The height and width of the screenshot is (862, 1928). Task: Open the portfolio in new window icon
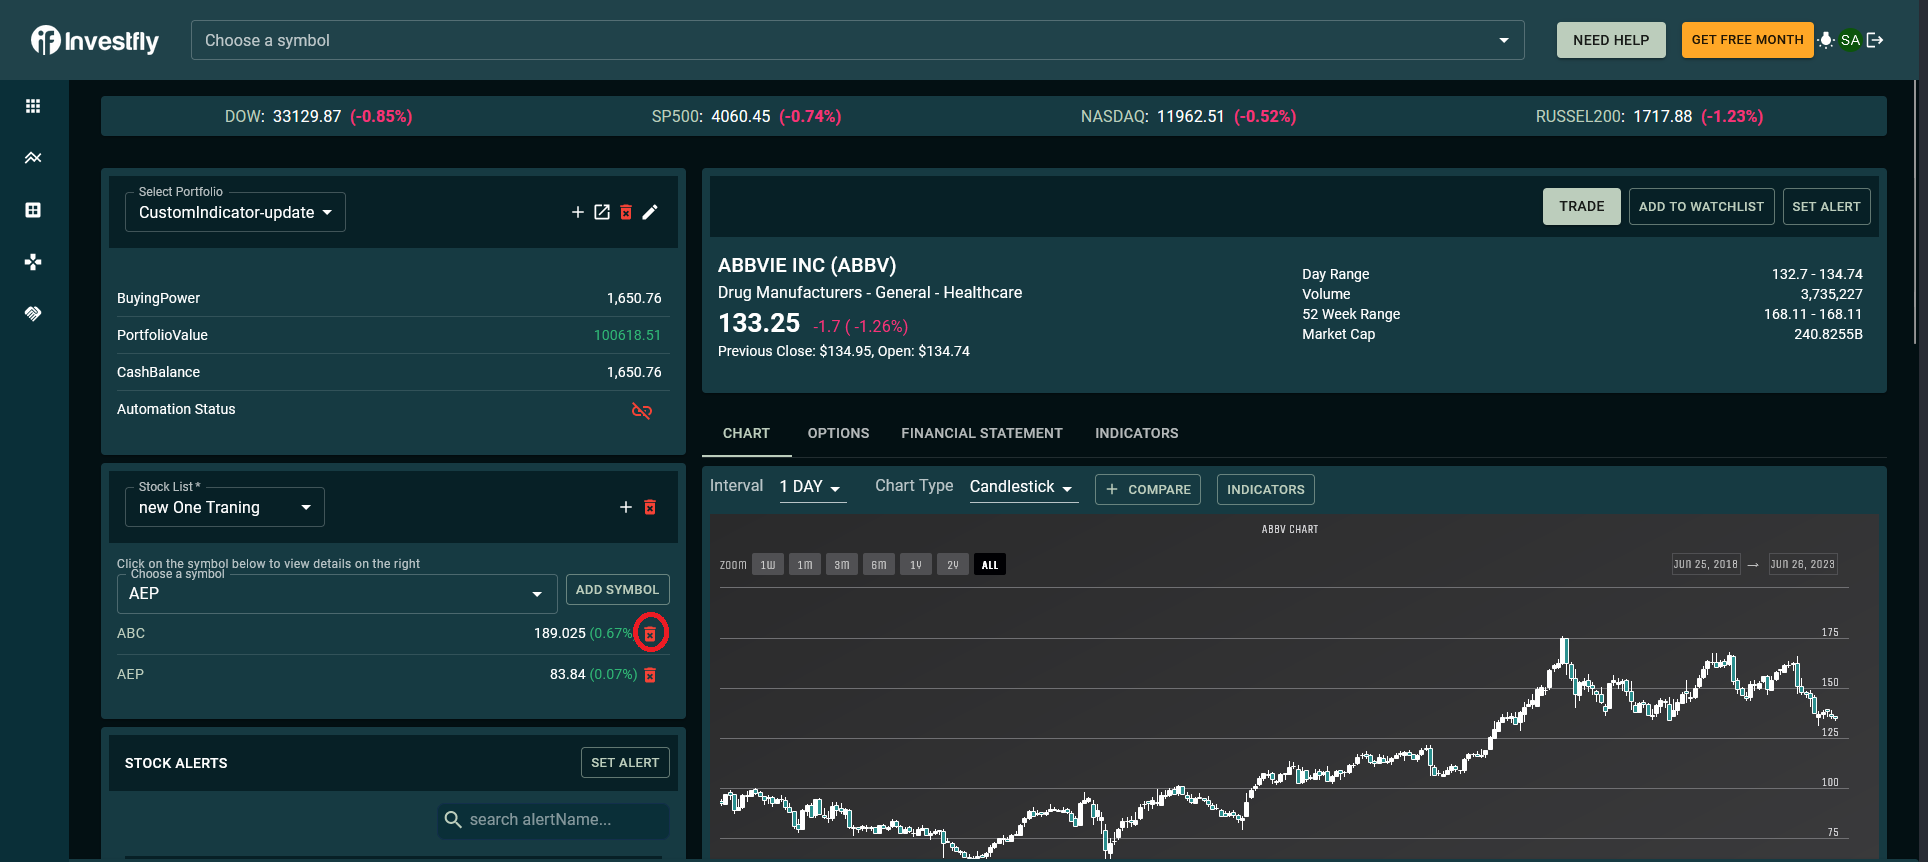[x=602, y=212]
